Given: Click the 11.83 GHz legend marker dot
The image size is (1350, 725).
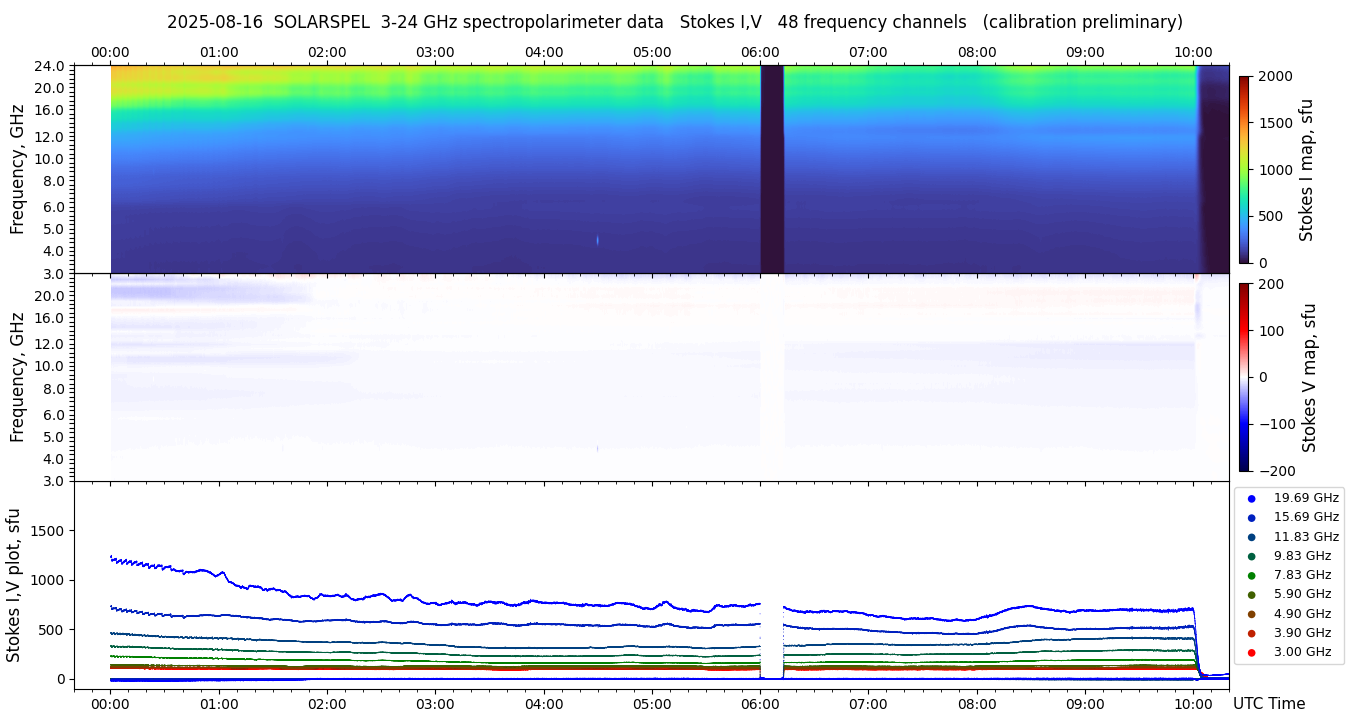Looking at the screenshot, I should point(1251,537).
